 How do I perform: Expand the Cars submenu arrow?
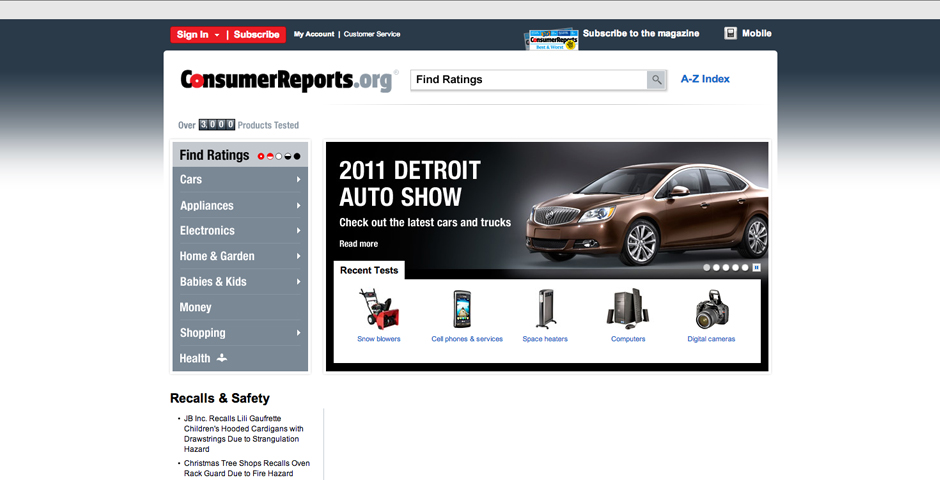coord(298,179)
